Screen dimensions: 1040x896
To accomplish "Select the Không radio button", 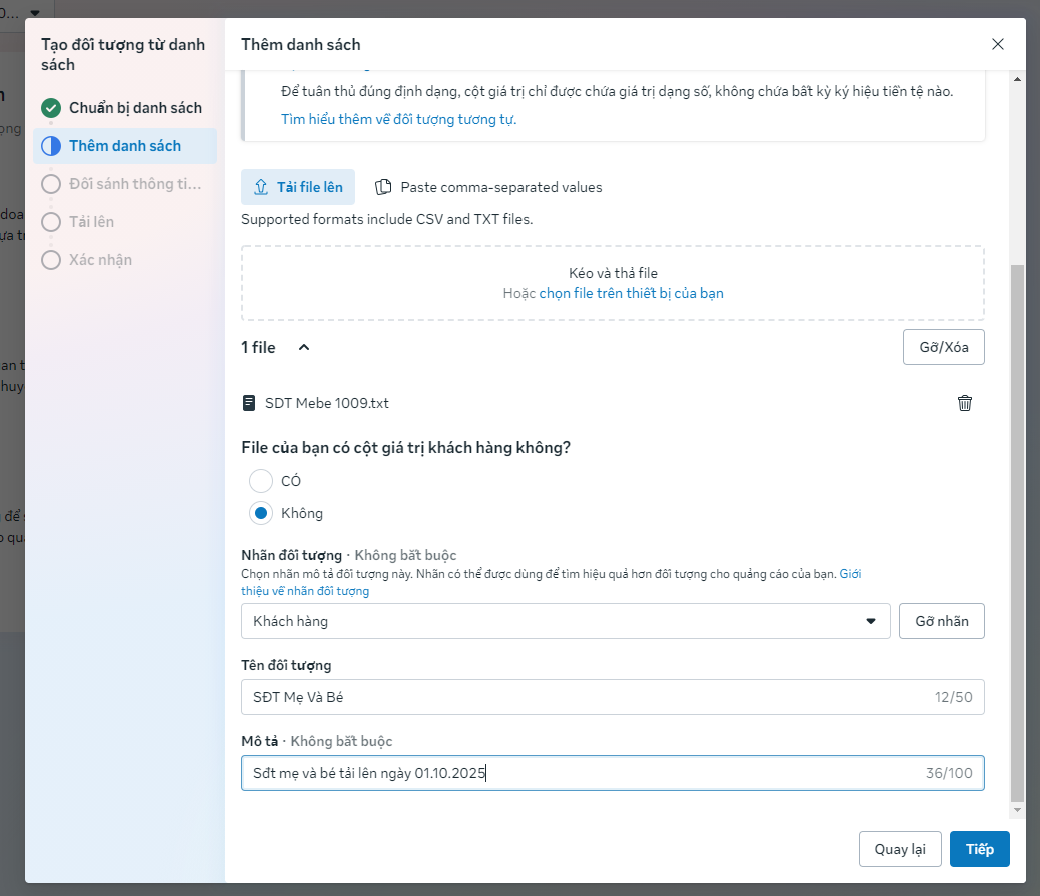I will 261,513.
